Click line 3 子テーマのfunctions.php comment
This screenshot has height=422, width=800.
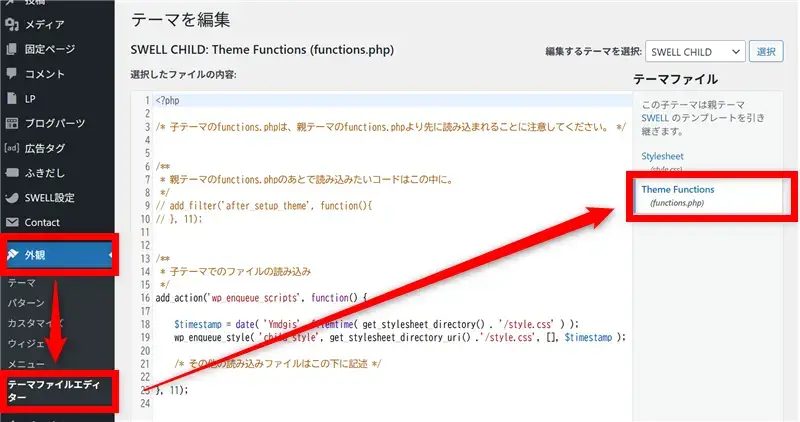click(391, 127)
